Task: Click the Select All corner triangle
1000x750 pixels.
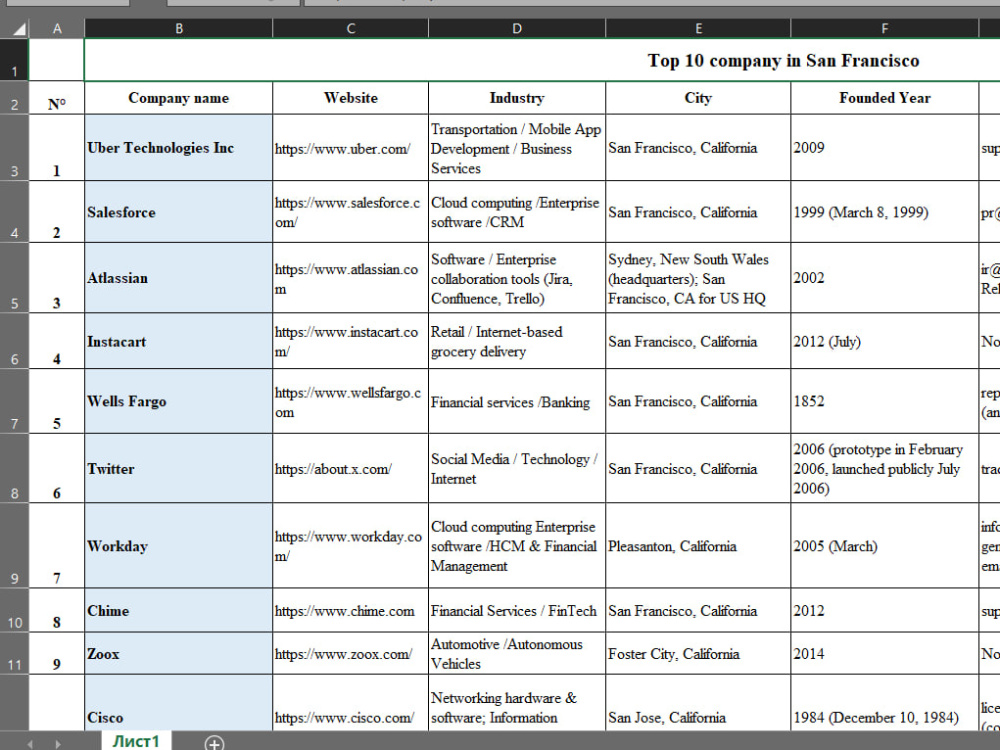Action: [19, 29]
